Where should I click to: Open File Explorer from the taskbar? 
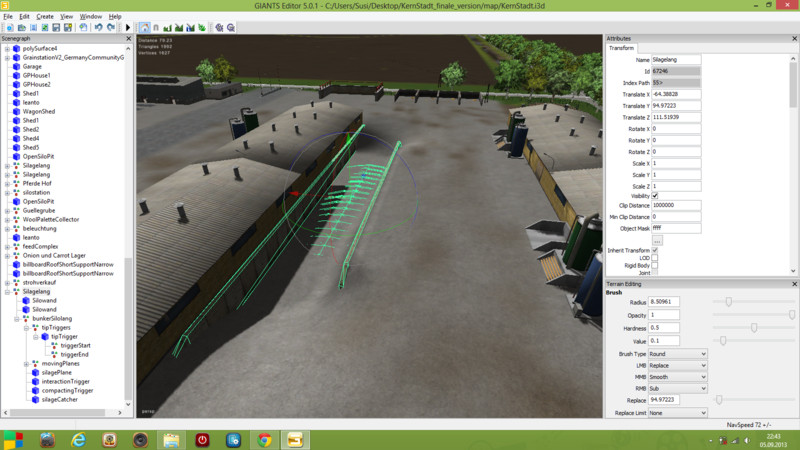[171, 439]
